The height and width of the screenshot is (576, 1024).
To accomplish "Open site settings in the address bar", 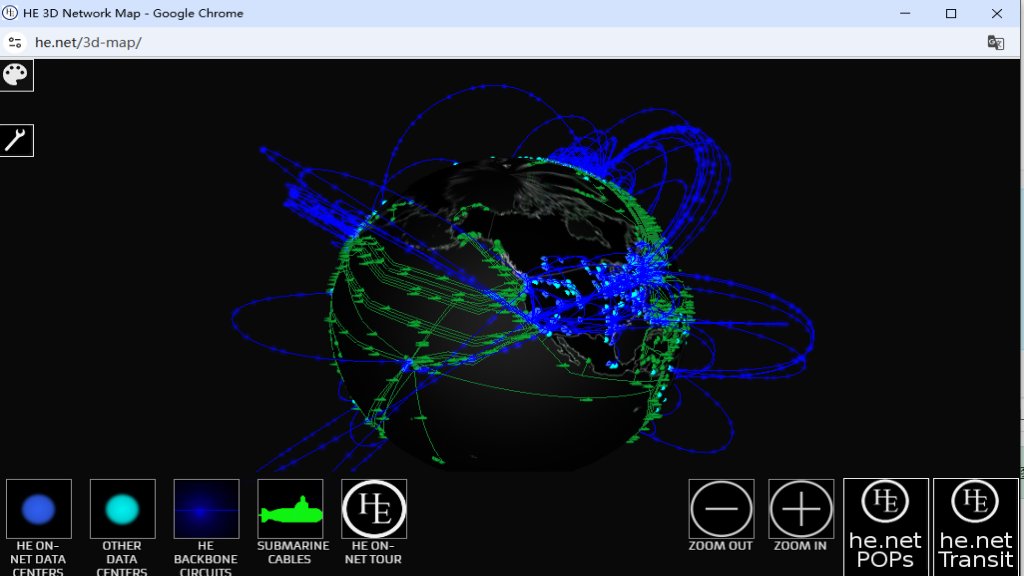I will point(14,43).
